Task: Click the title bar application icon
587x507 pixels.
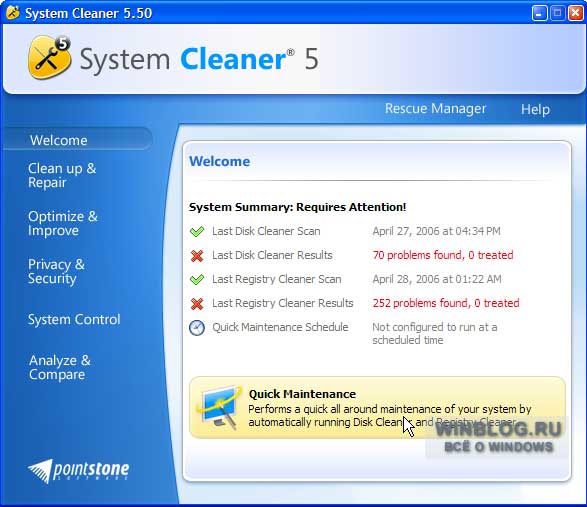Action: tap(13, 13)
